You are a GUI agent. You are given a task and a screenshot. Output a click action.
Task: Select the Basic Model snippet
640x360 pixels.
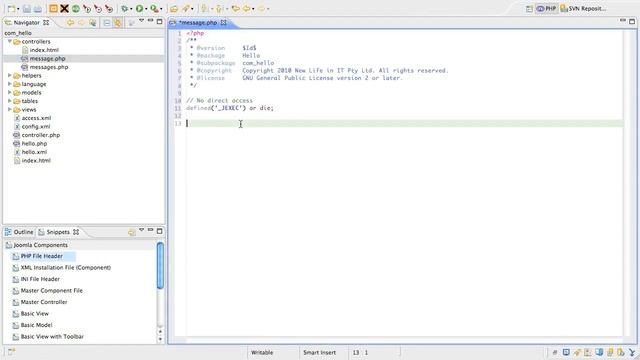click(36, 325)
